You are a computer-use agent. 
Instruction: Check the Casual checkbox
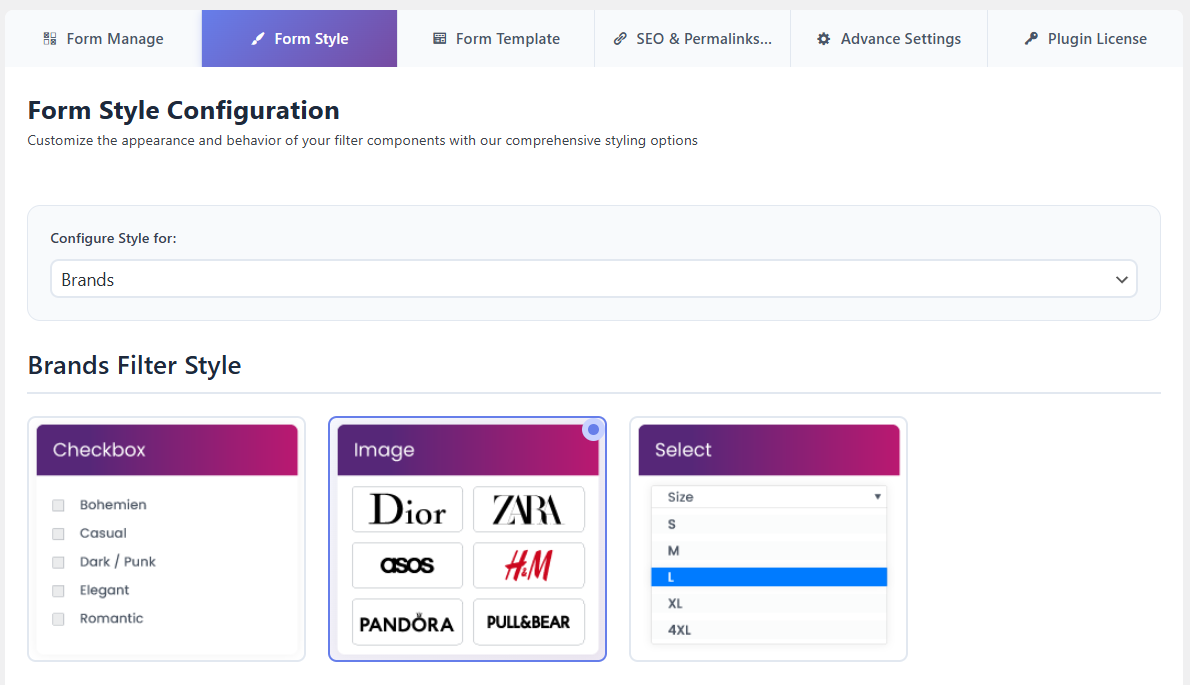coord(58,534)
